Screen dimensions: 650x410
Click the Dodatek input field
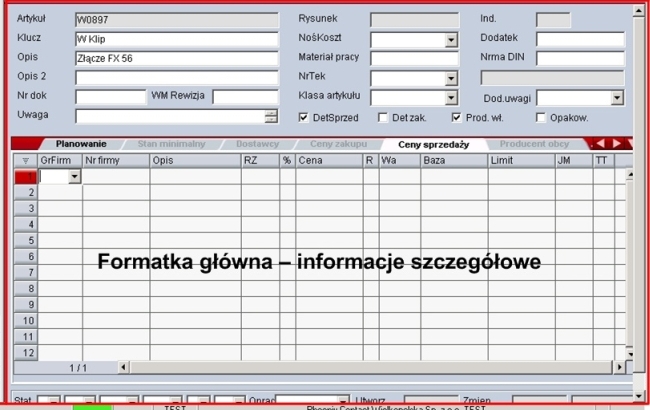click(580, 39)
